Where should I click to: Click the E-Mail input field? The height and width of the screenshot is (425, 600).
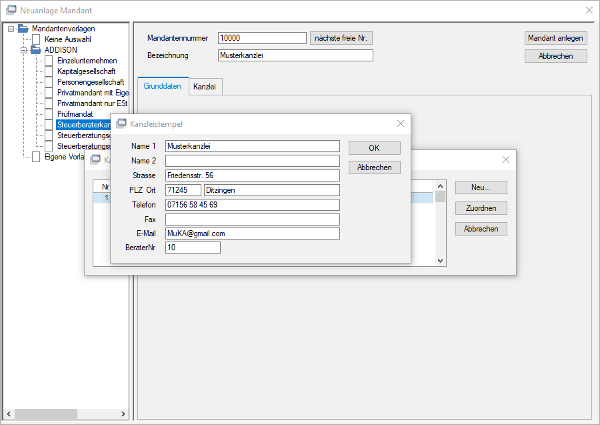[x=252, y=233]
